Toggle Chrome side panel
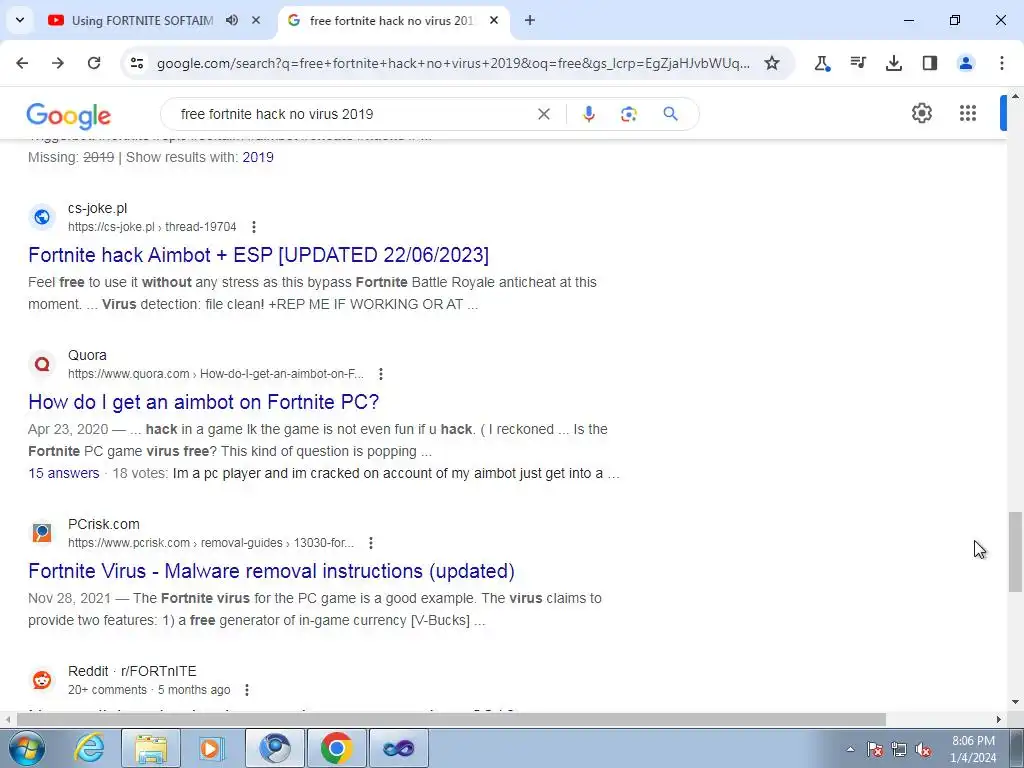The image size is (1024, 768). pos(930,63)
